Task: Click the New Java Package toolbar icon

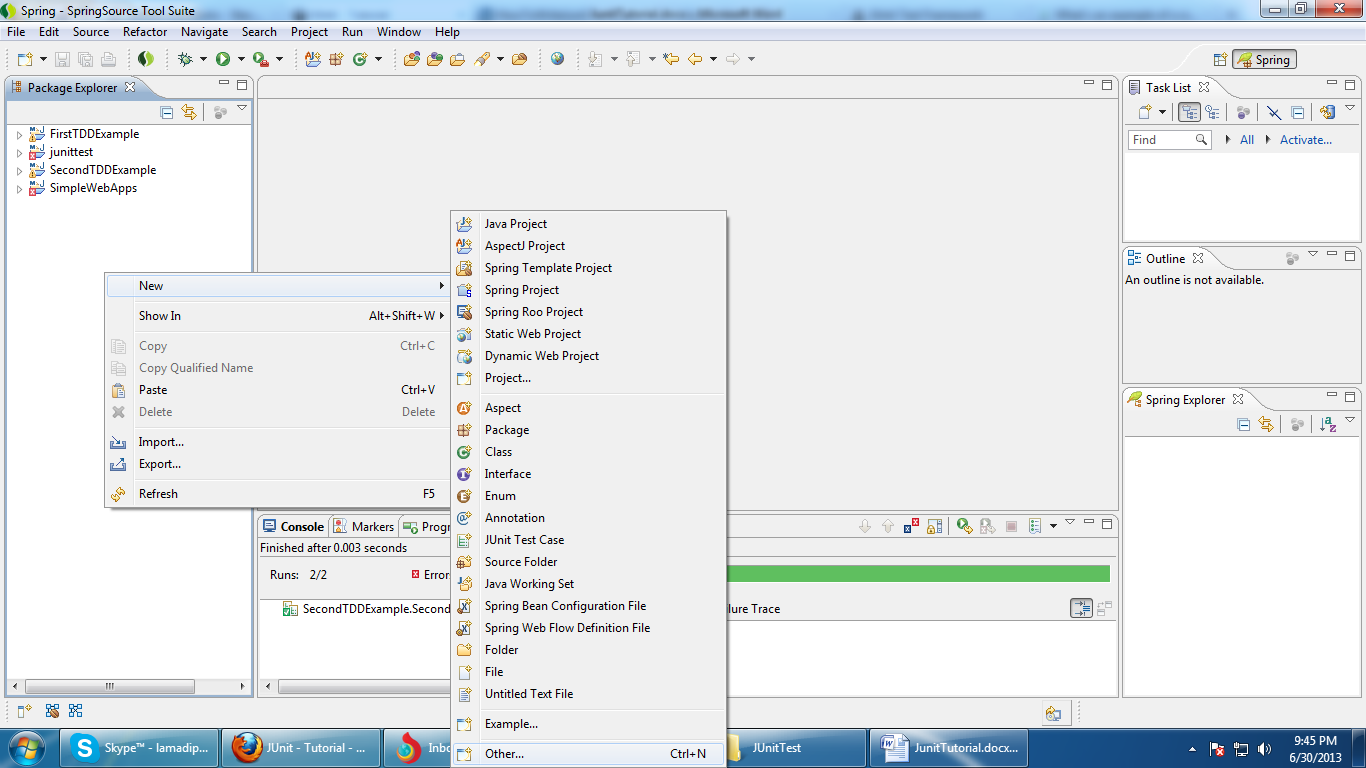Action: click(336, 59)
